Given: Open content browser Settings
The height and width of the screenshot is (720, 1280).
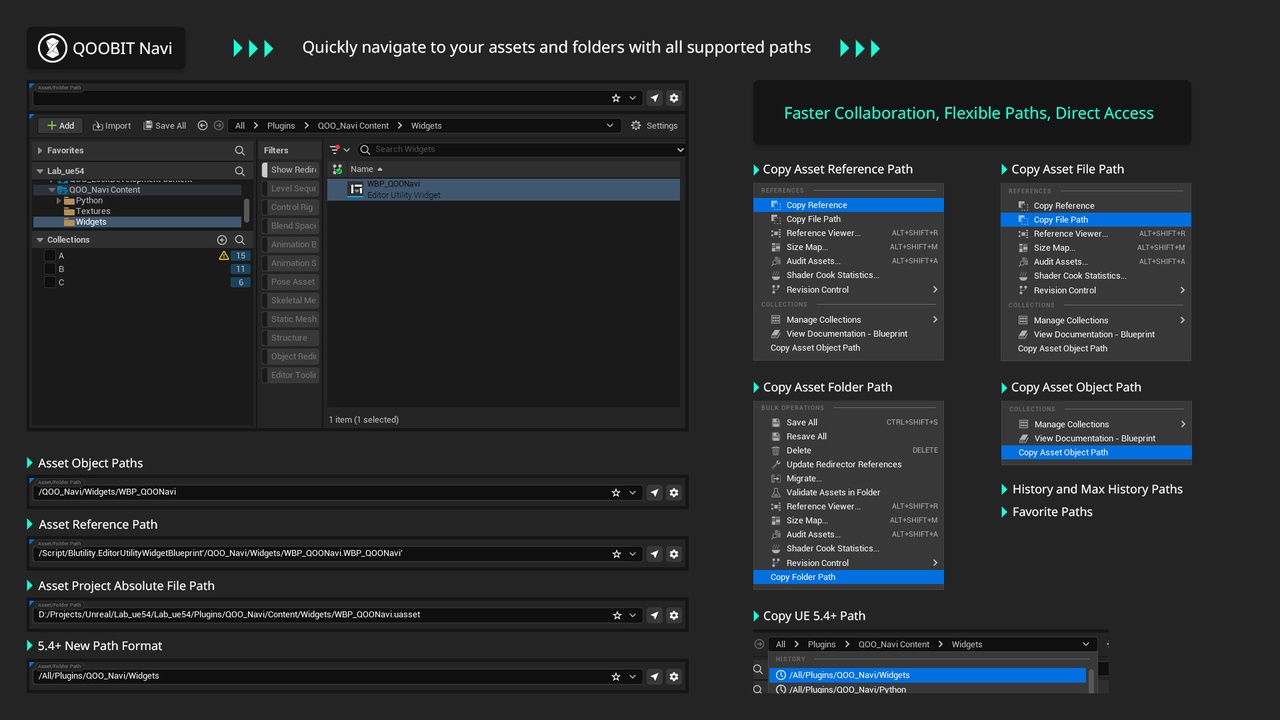Looking at the screenshot, I should pyautogui.click(x=655, y=126).
